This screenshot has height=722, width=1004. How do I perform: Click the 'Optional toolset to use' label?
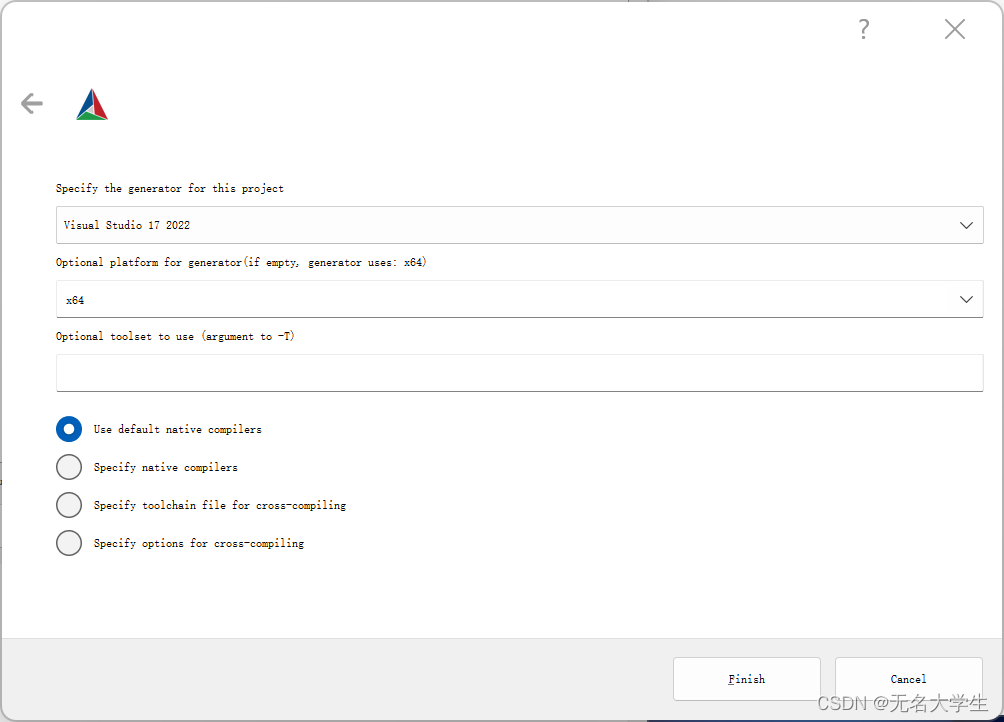coord(175,336)
